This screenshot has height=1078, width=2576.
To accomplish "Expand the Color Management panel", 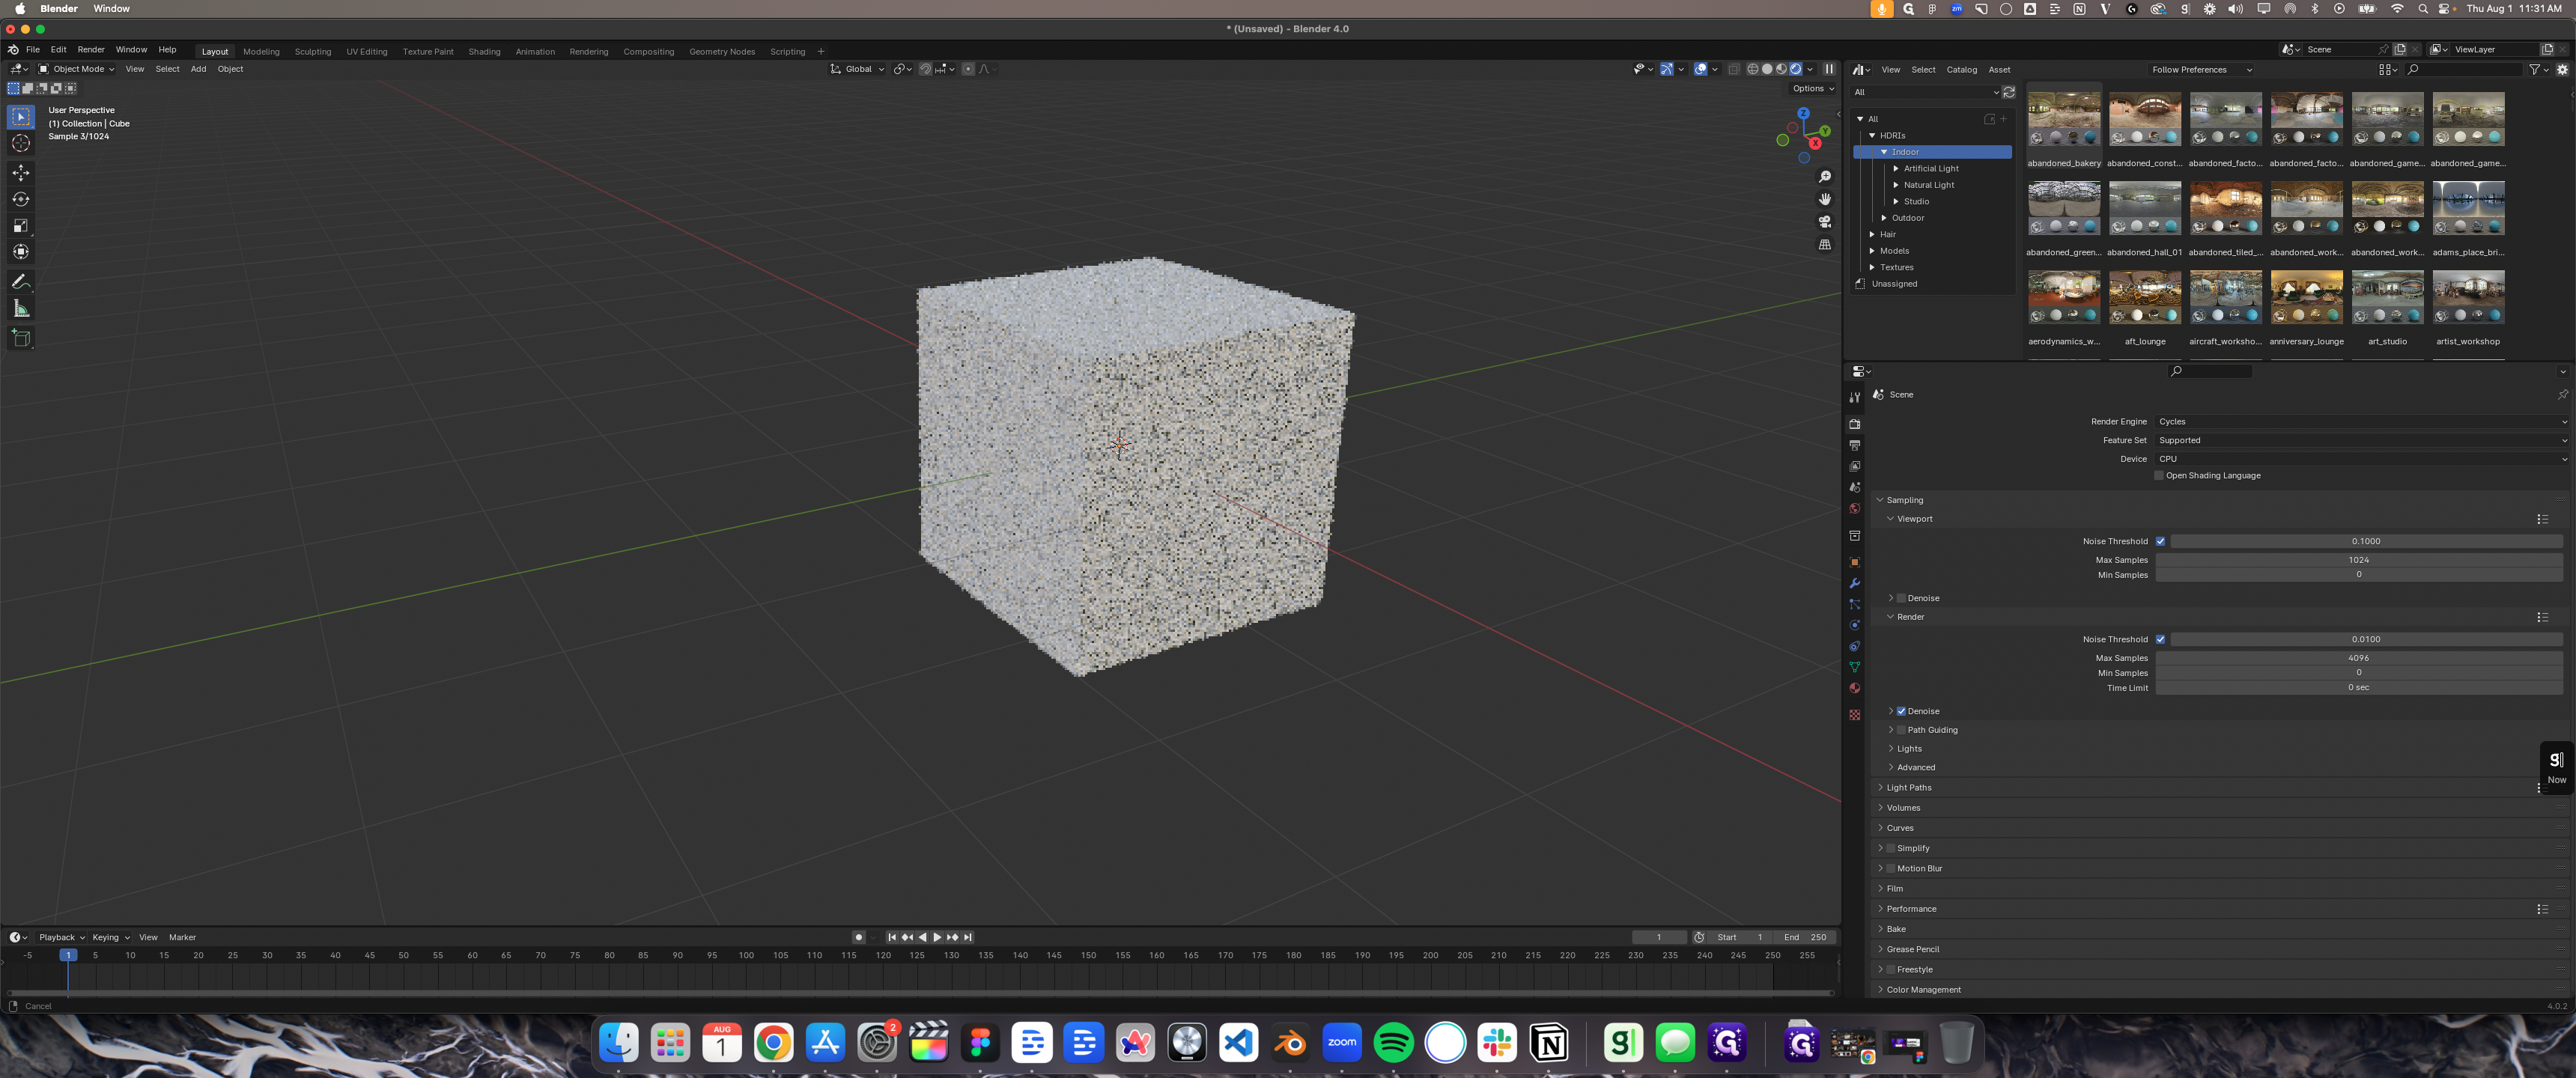I will [x=1922, y=990].
